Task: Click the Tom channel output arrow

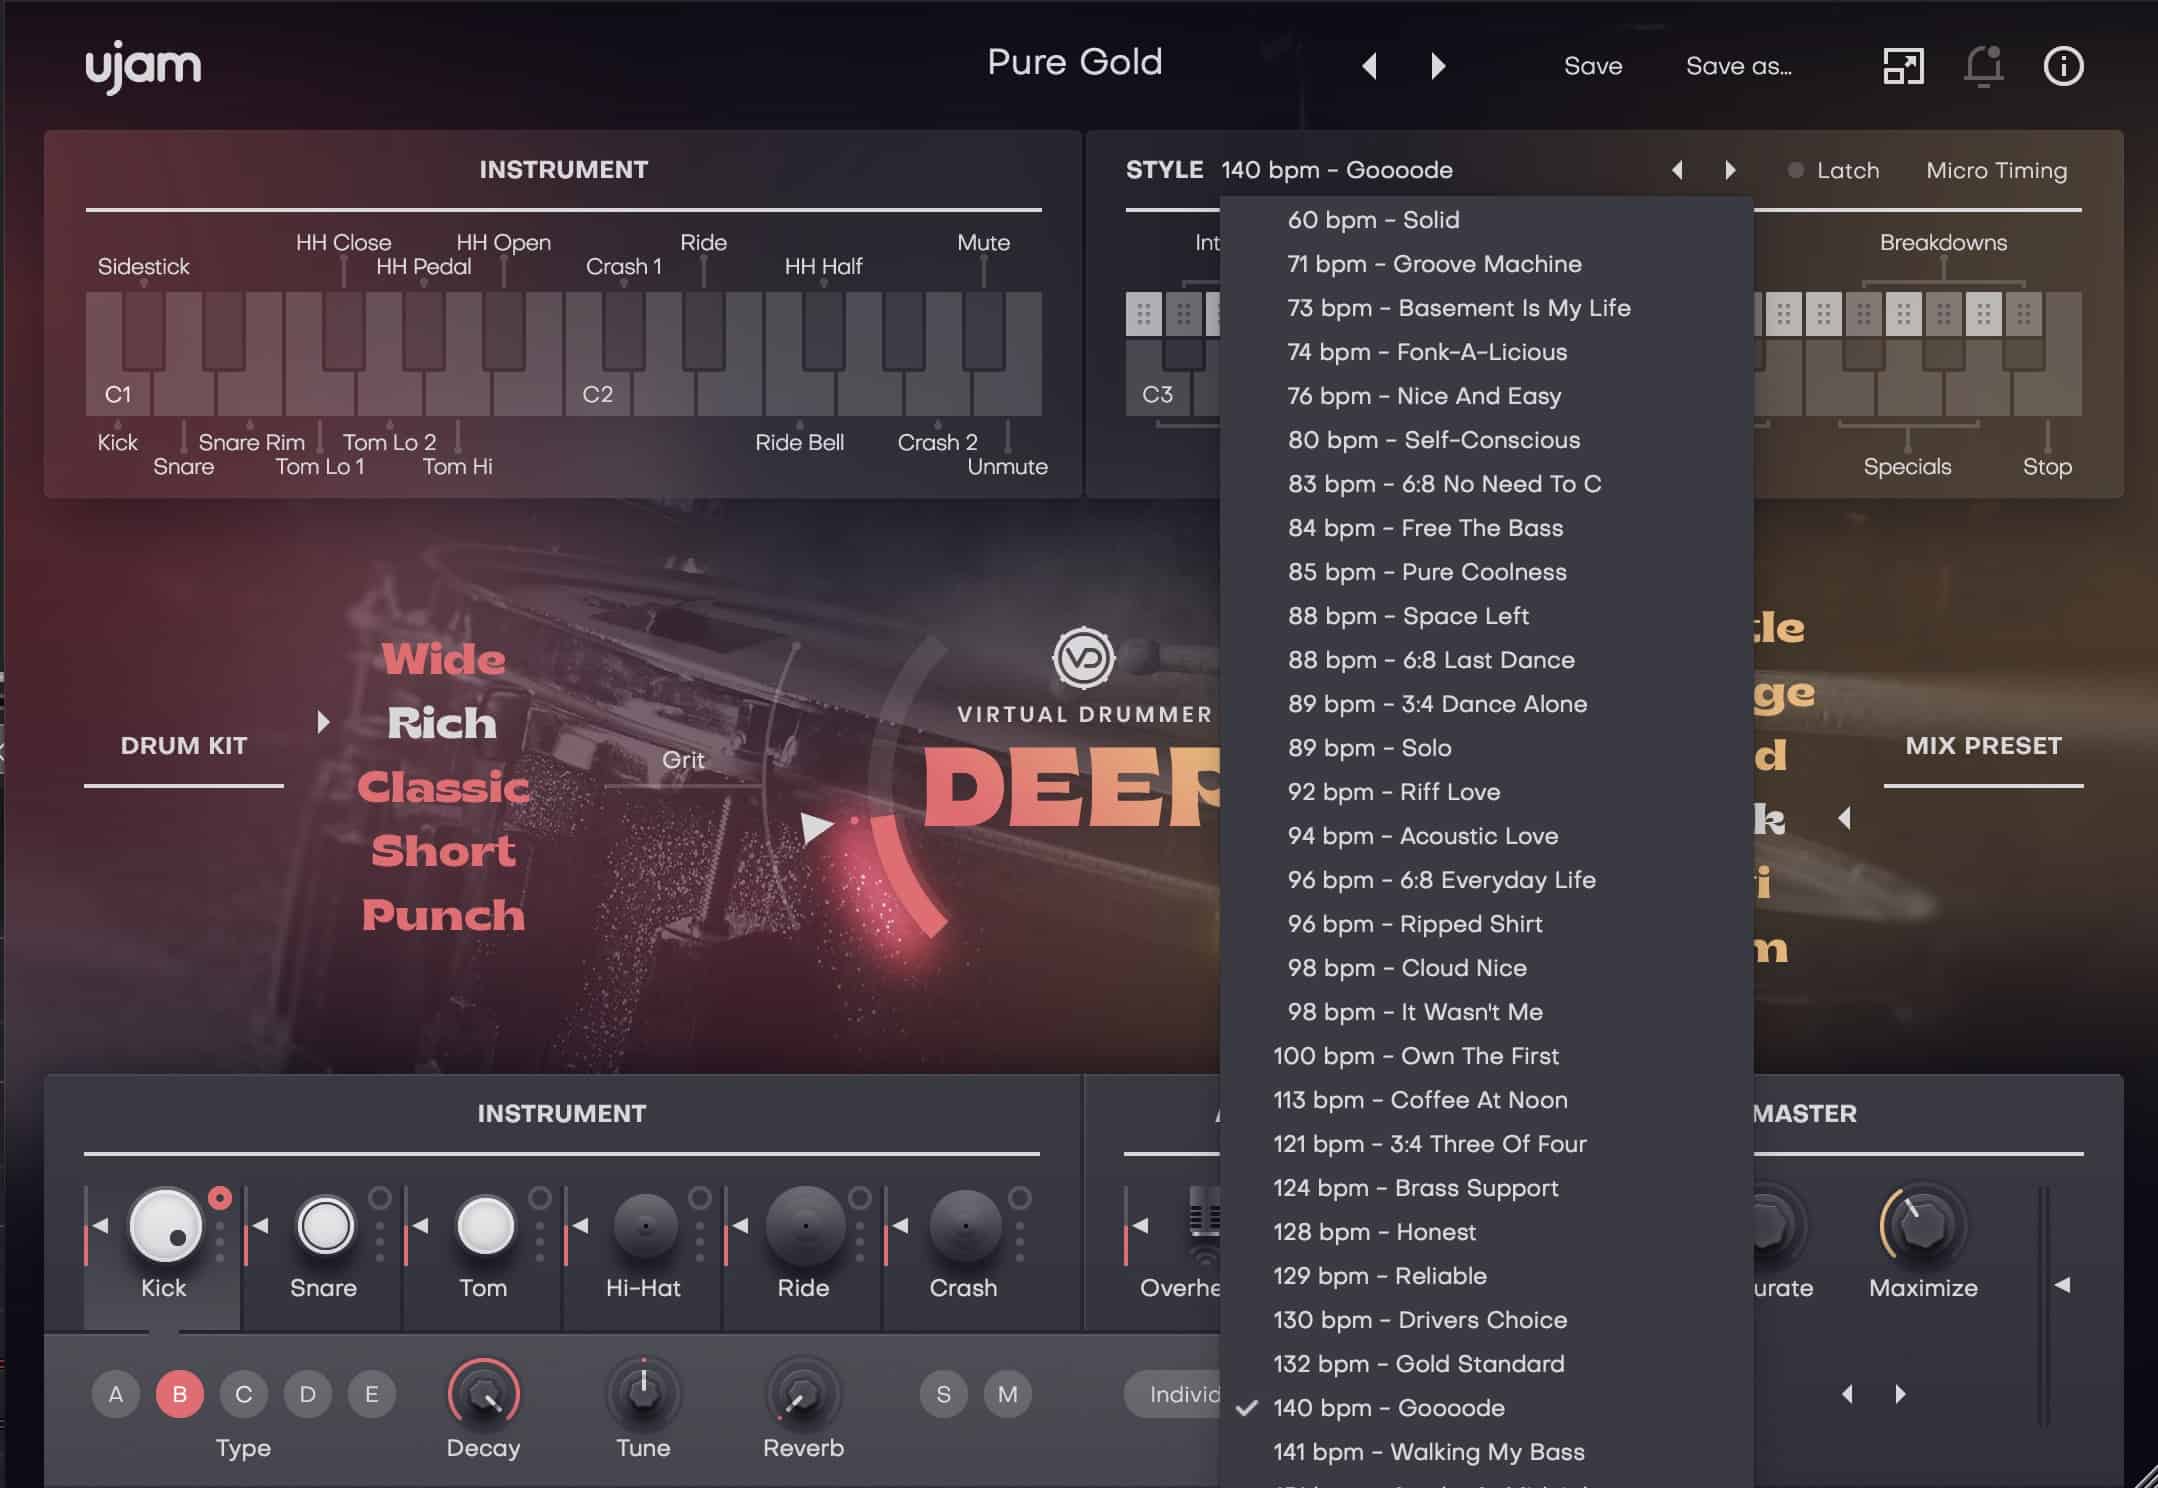Action: coord(420,1225)
